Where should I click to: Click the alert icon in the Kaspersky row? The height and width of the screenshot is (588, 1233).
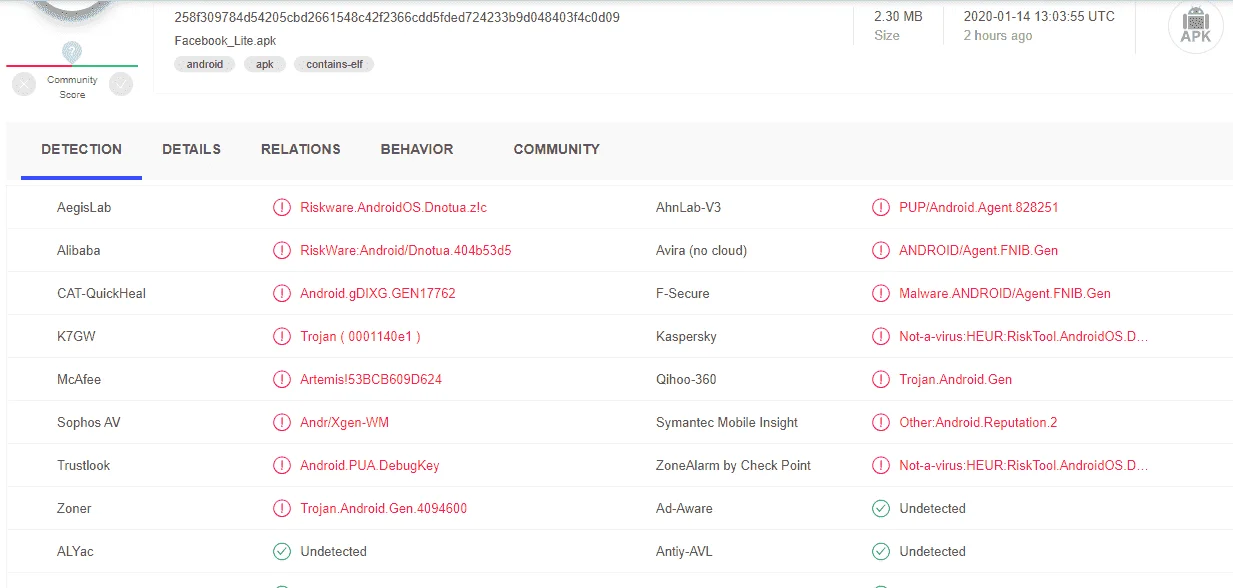tap(881, 336)
